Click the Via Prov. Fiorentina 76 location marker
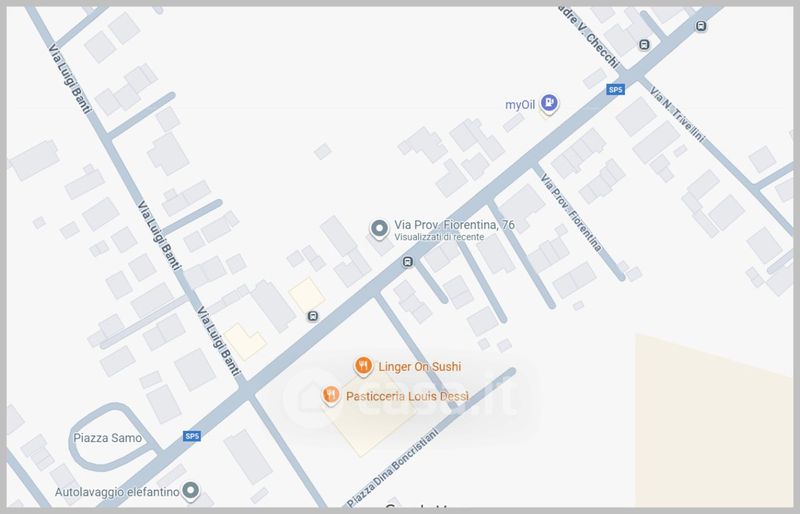800x514 pixels. click(x=379, y=229)
